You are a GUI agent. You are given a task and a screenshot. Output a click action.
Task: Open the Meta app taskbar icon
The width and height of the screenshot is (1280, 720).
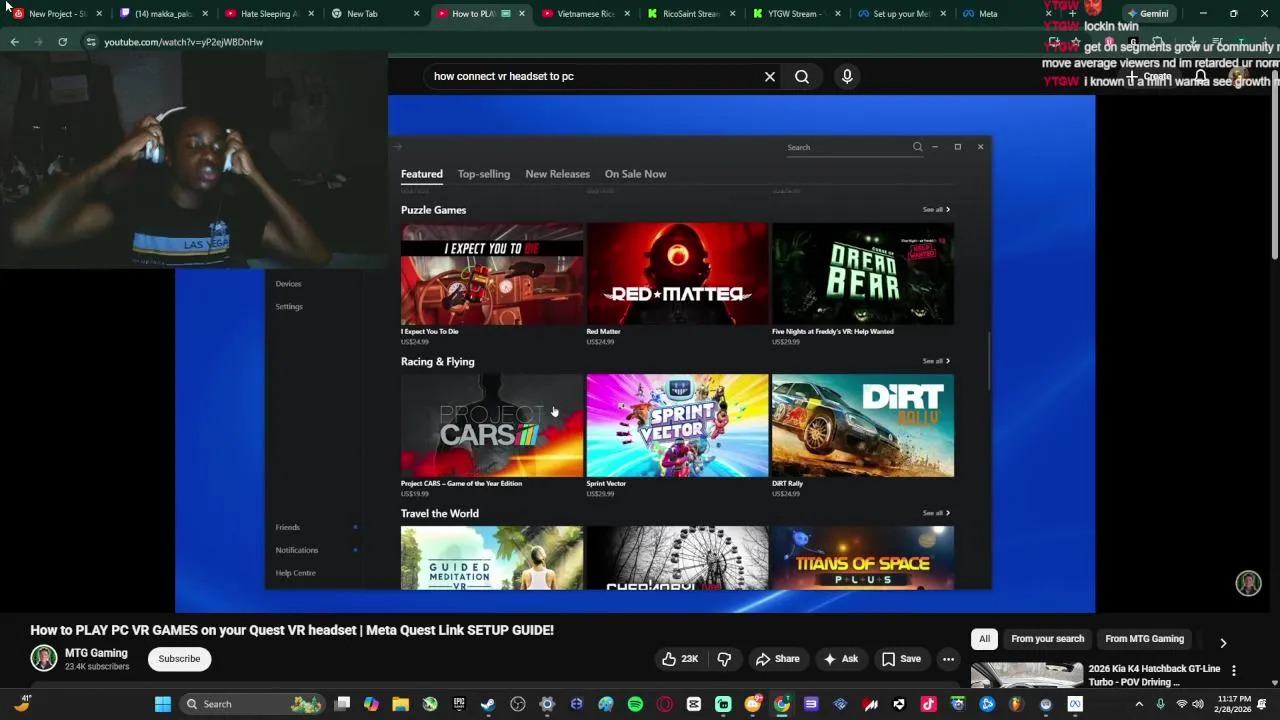1075,704
